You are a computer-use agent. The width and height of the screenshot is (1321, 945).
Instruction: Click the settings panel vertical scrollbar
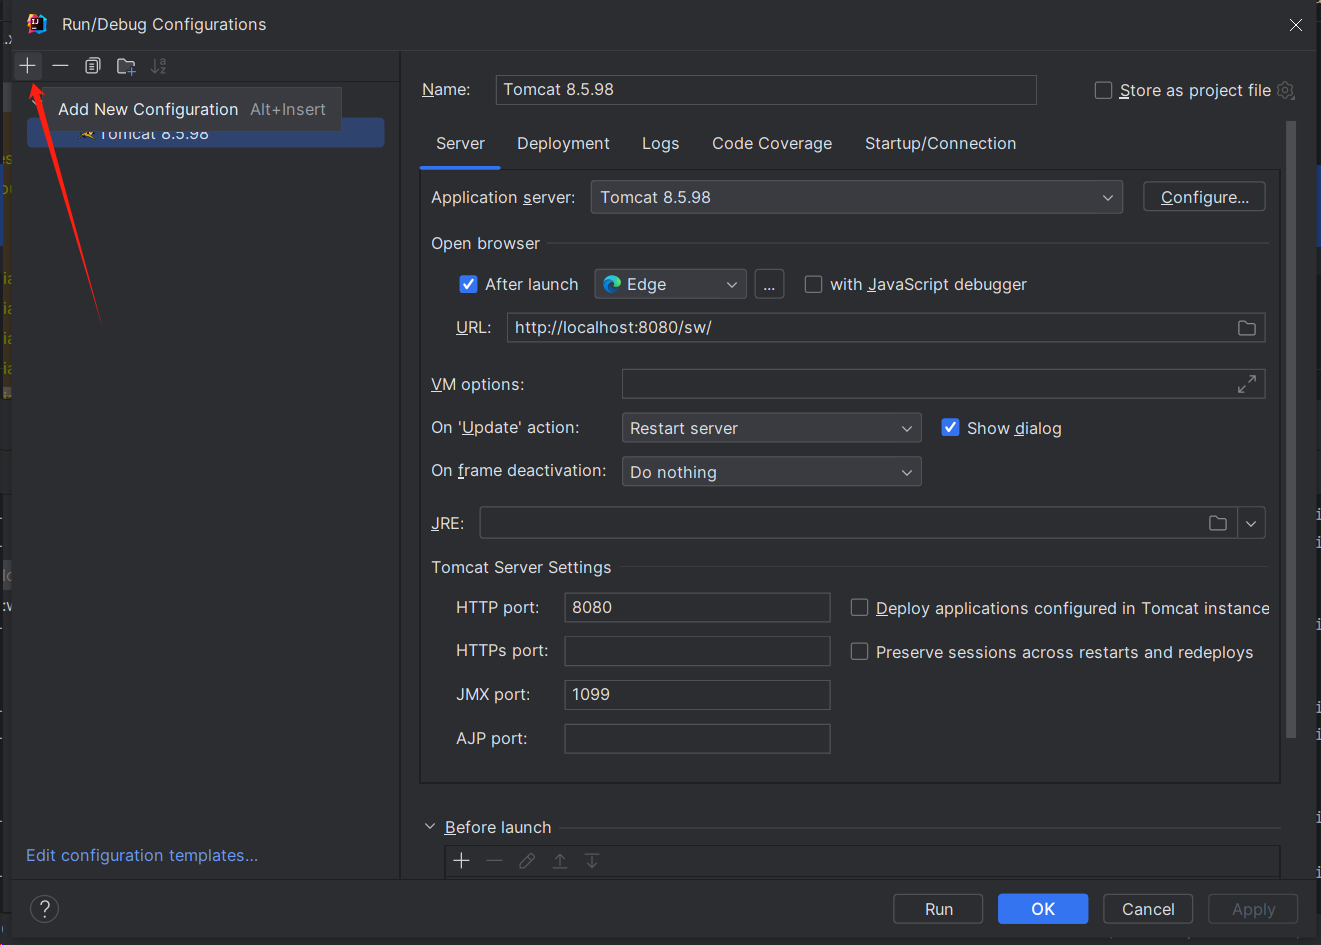[1290, 430]
